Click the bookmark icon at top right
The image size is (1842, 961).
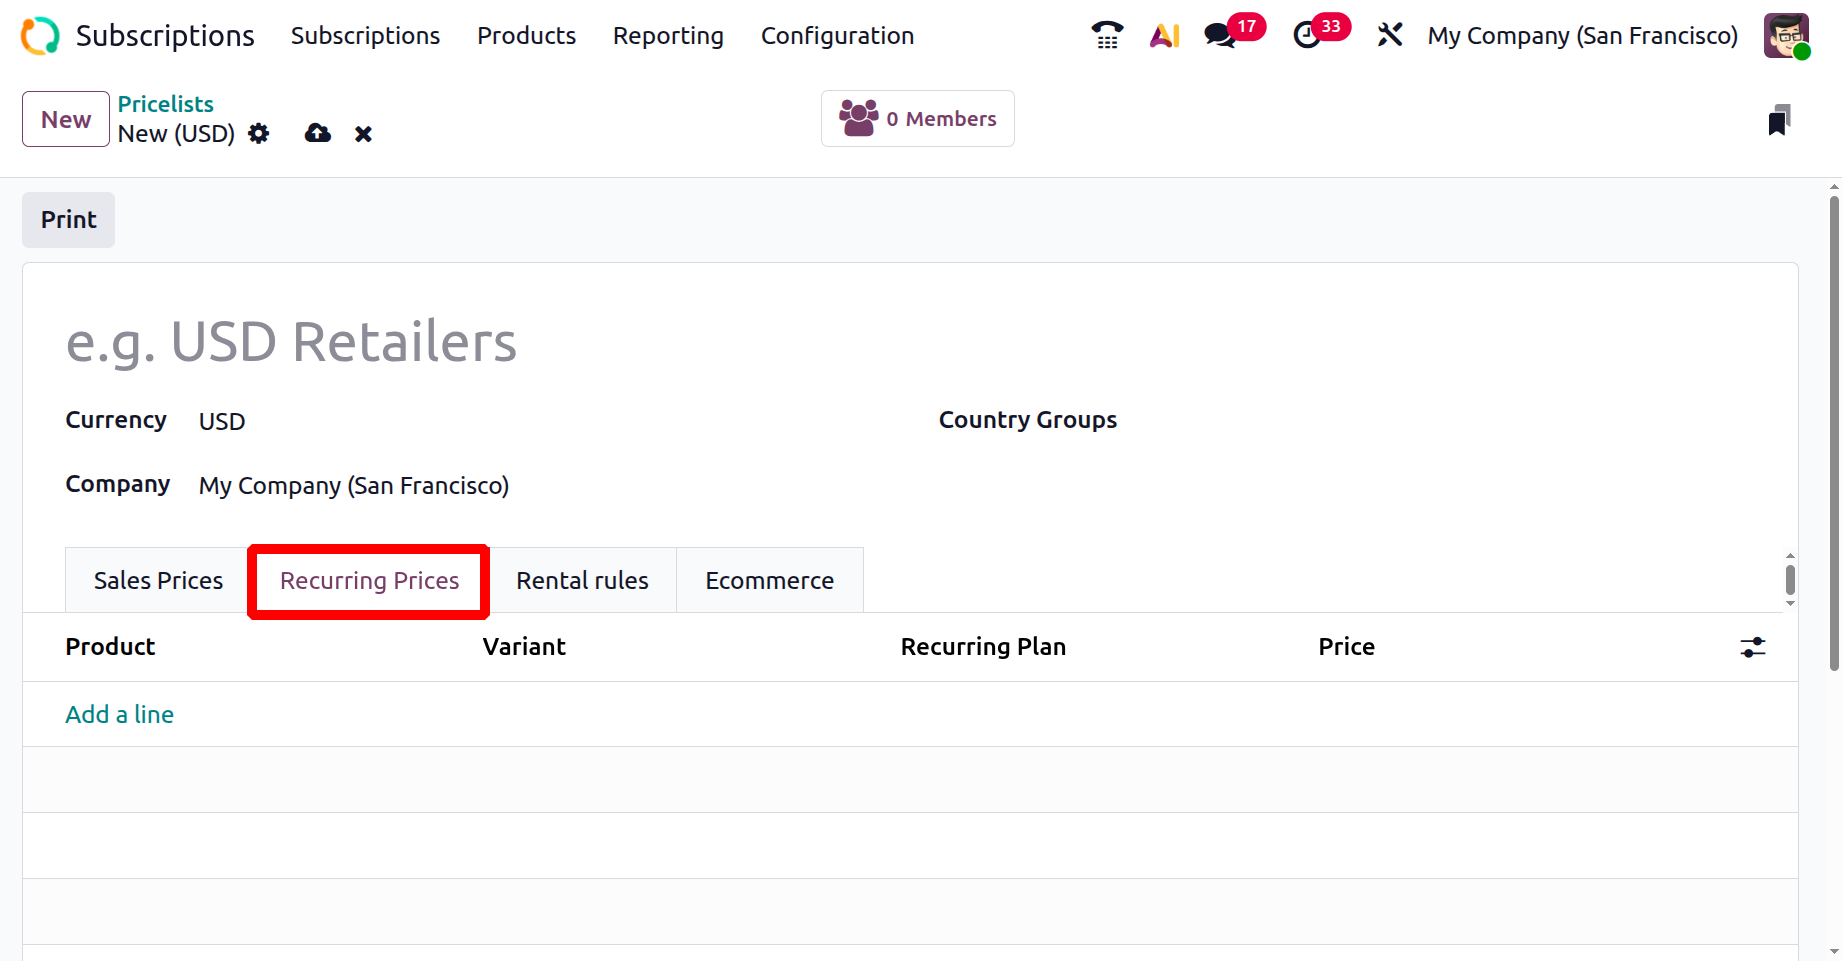click(1778, 120)
